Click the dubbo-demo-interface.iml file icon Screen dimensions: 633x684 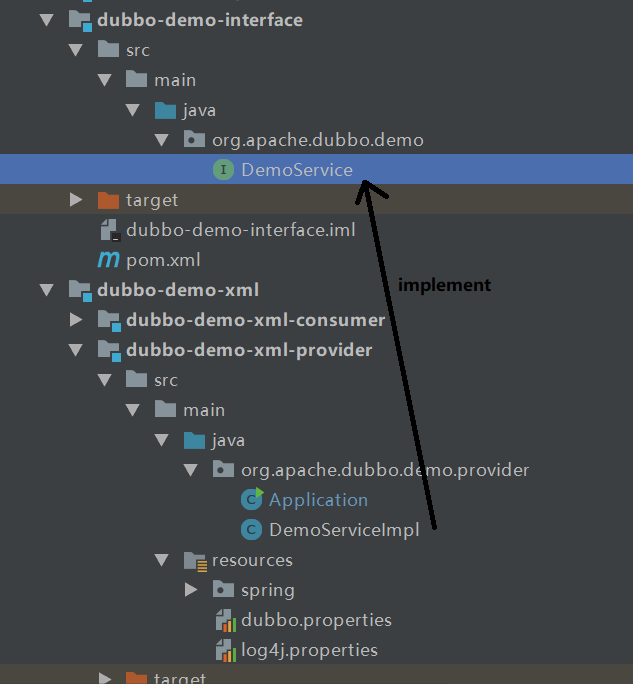pos(109,230)
